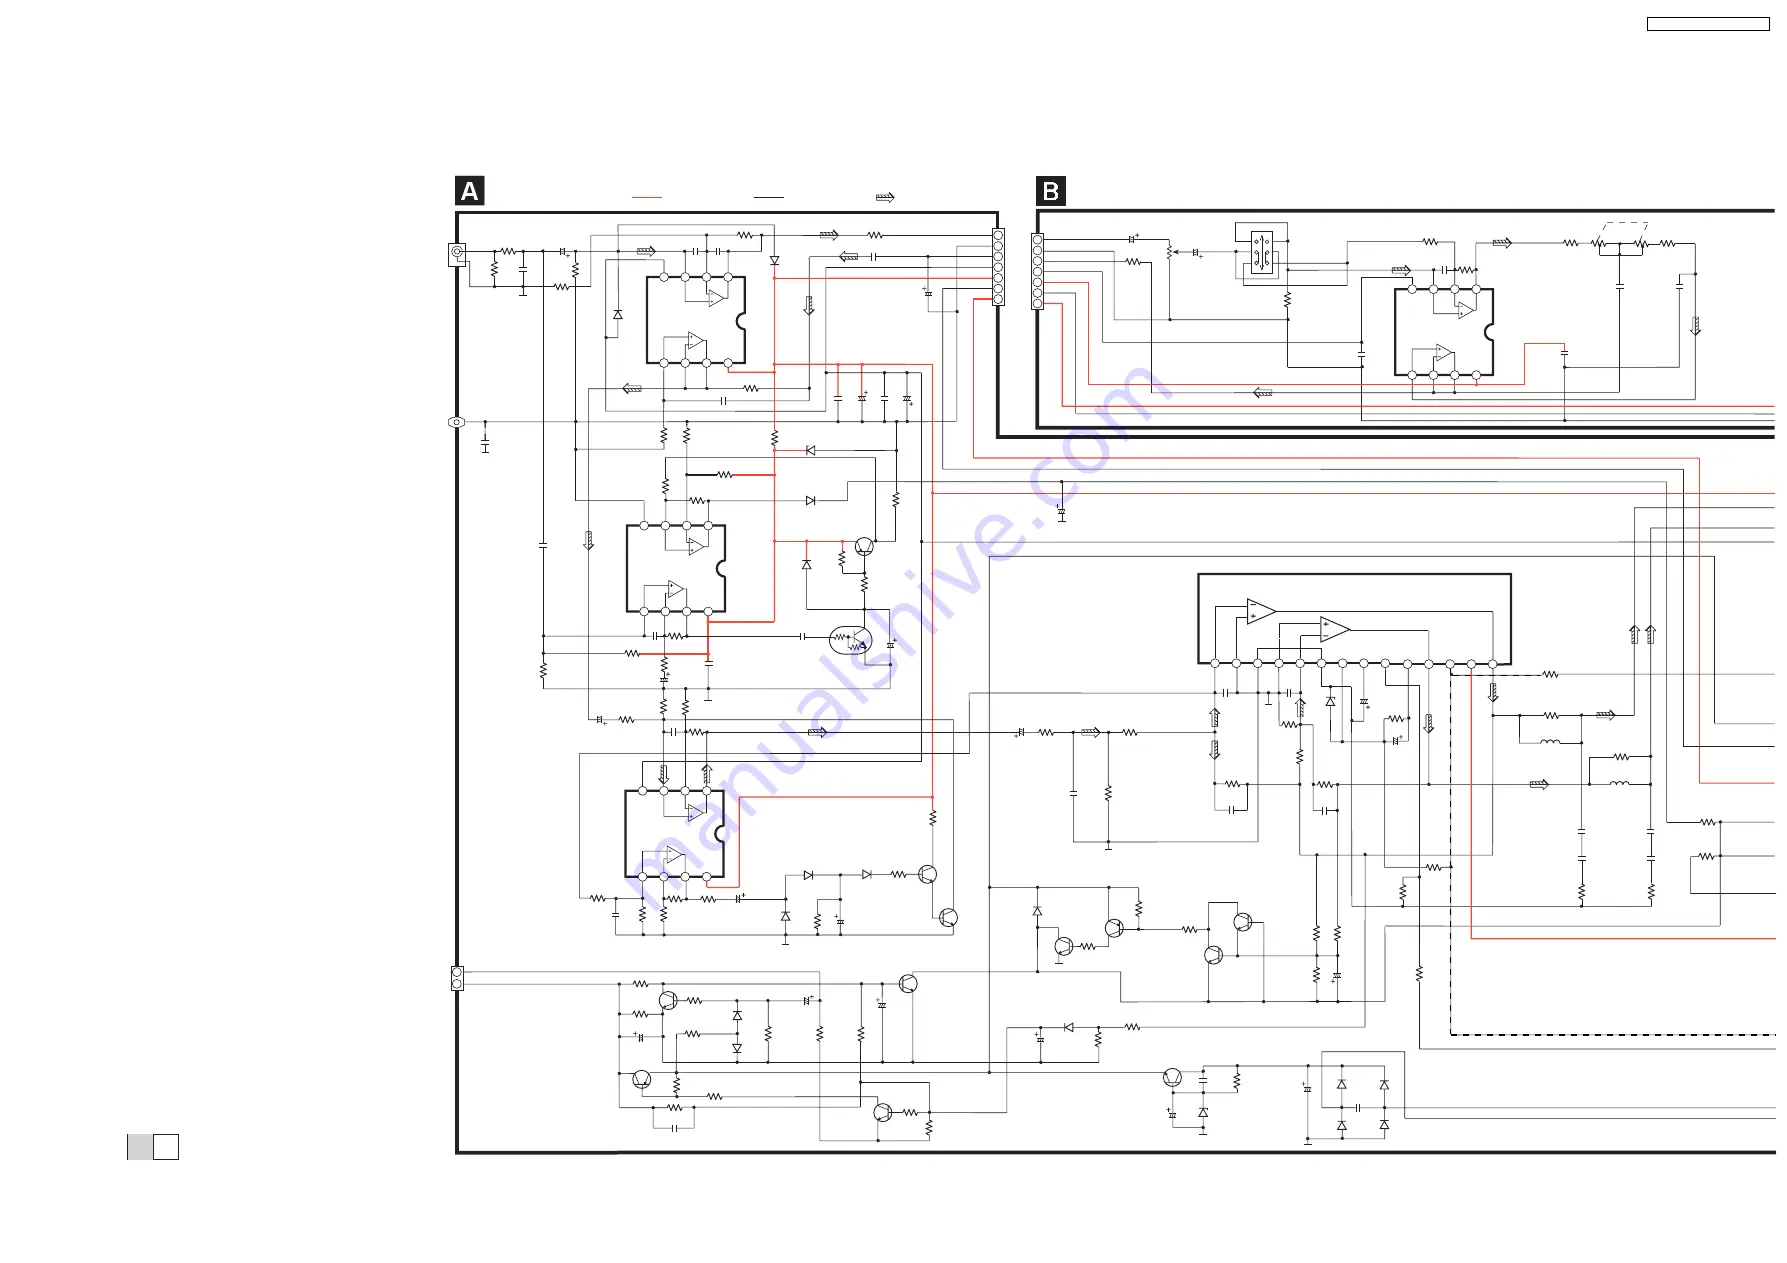Click the dual op-amp IC inside section B
Image resolution: width=1787 pixels, height=1263 pixels.
coord(1444,333)
